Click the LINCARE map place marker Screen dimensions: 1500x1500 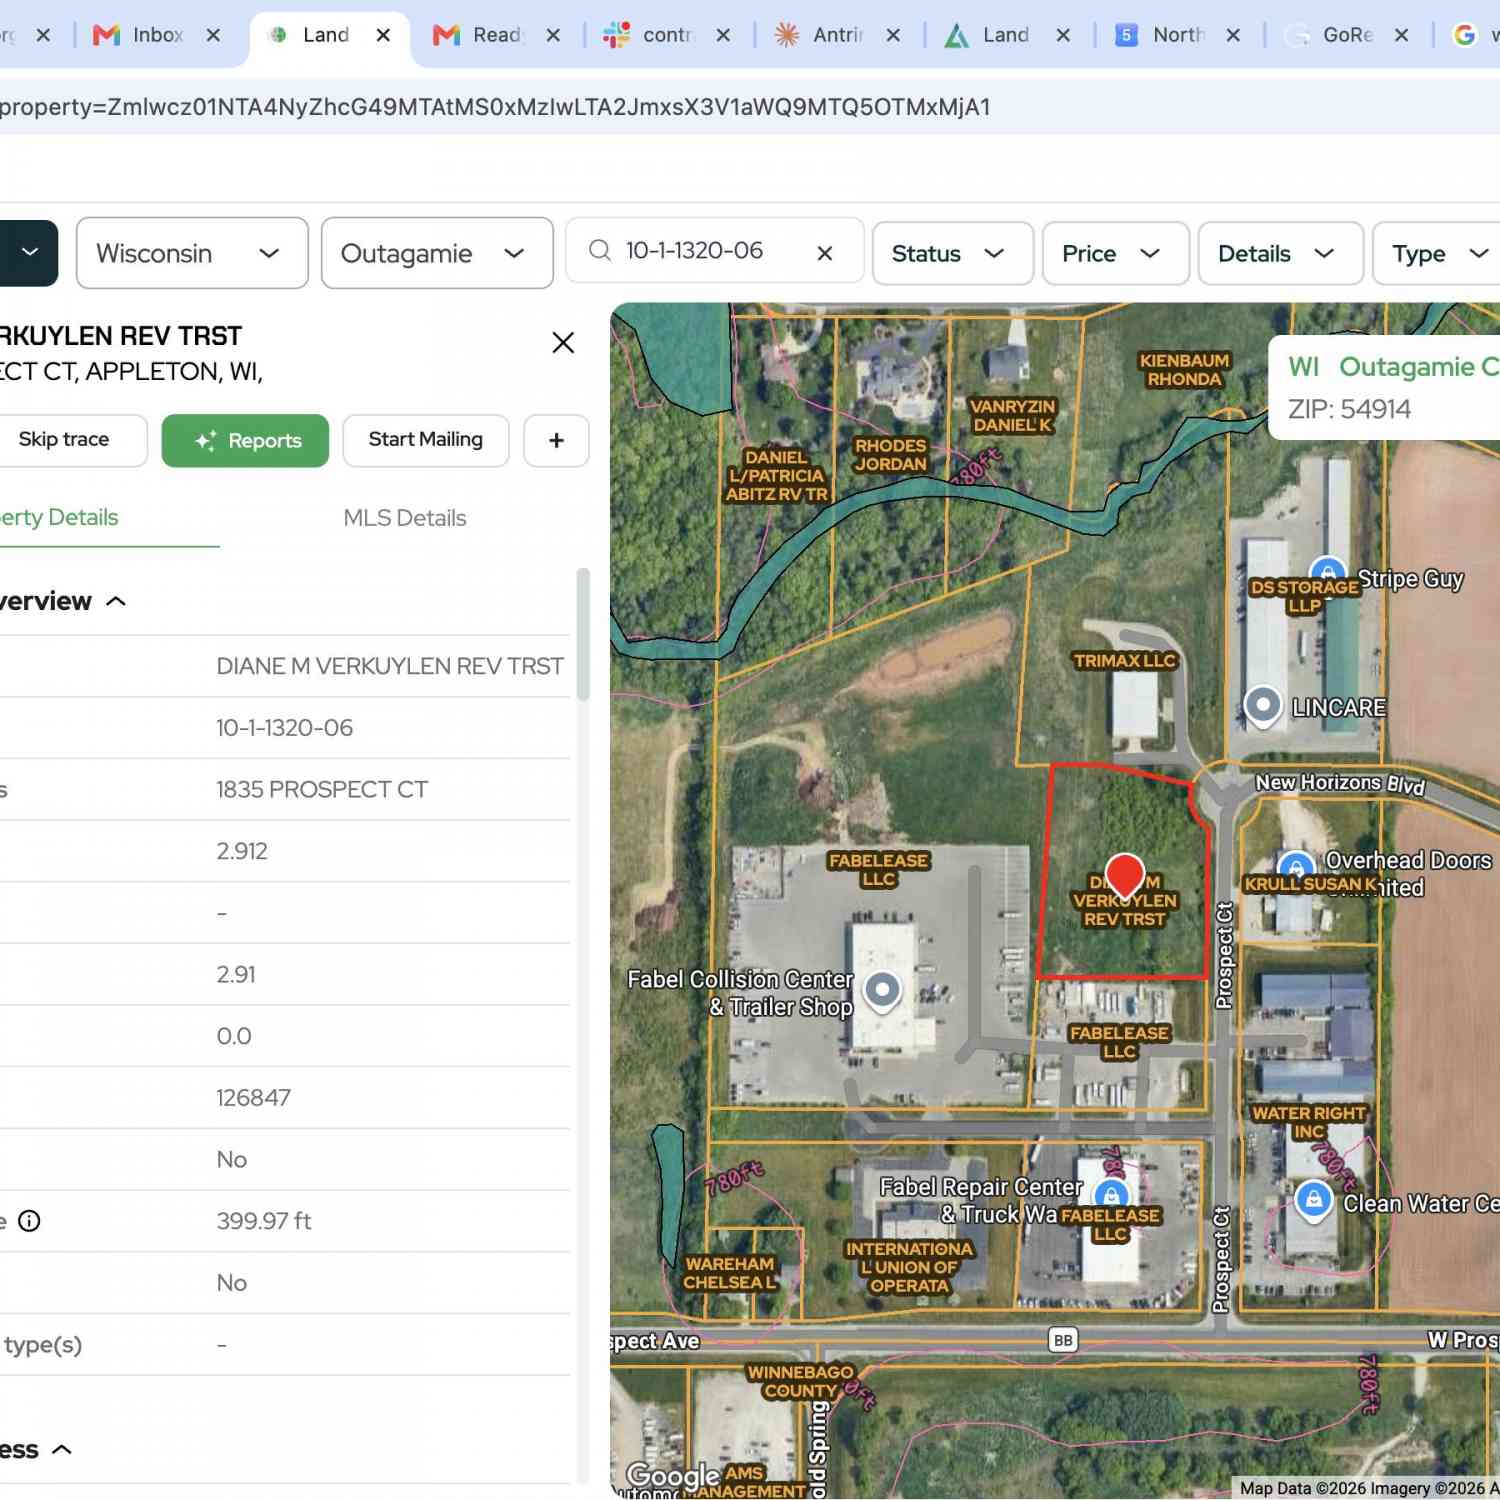[x=1263, y=706]
